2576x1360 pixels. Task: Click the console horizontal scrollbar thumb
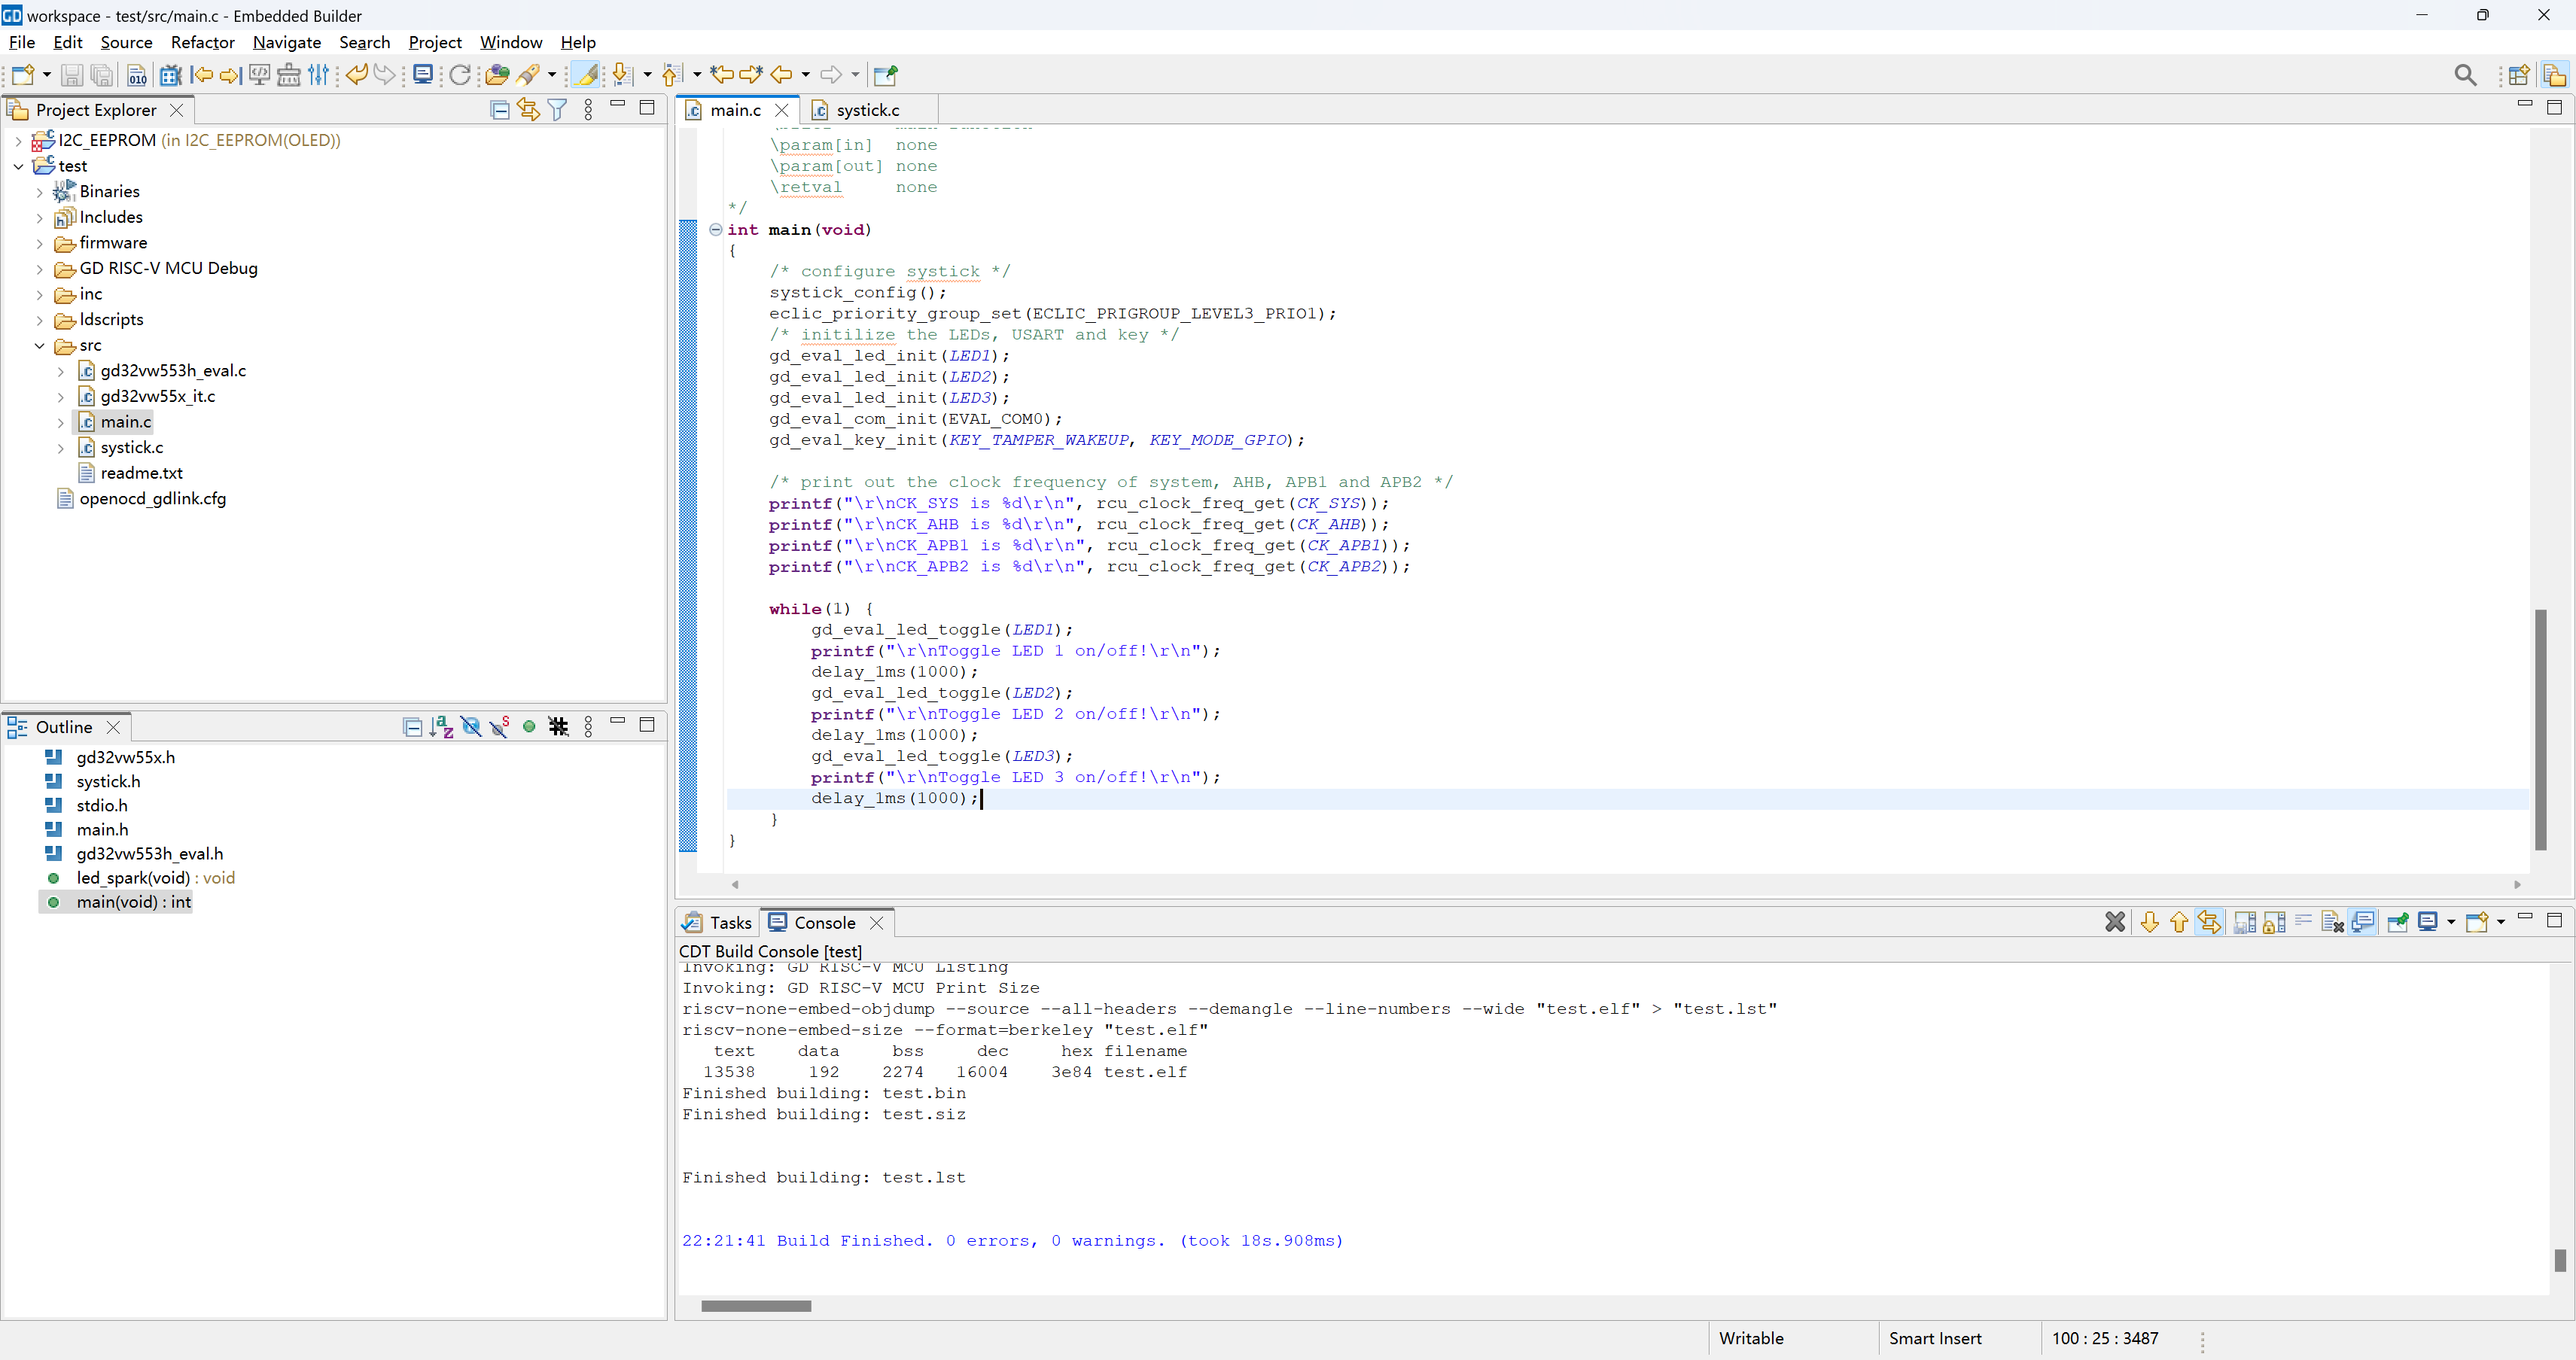pos(756,1306)
